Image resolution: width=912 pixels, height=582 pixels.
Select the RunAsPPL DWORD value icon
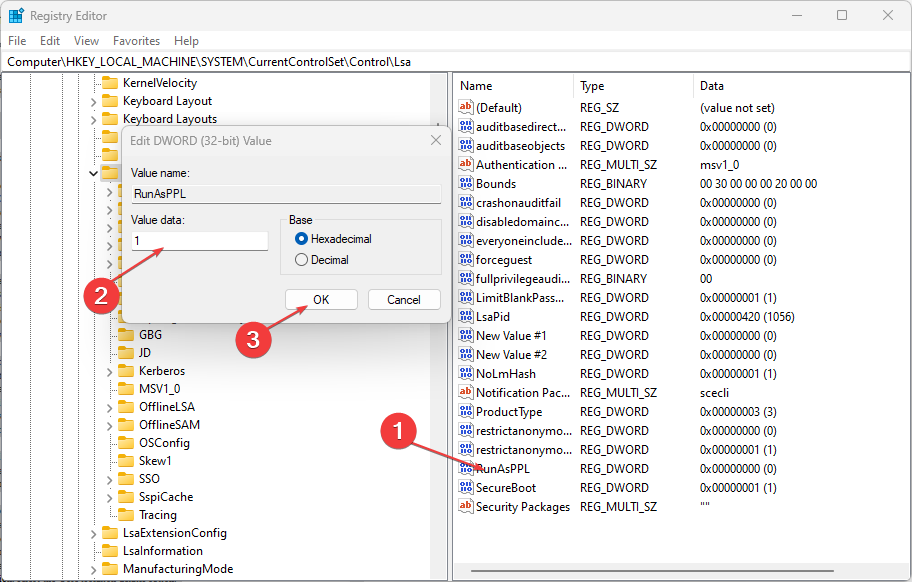pos(466,468)
